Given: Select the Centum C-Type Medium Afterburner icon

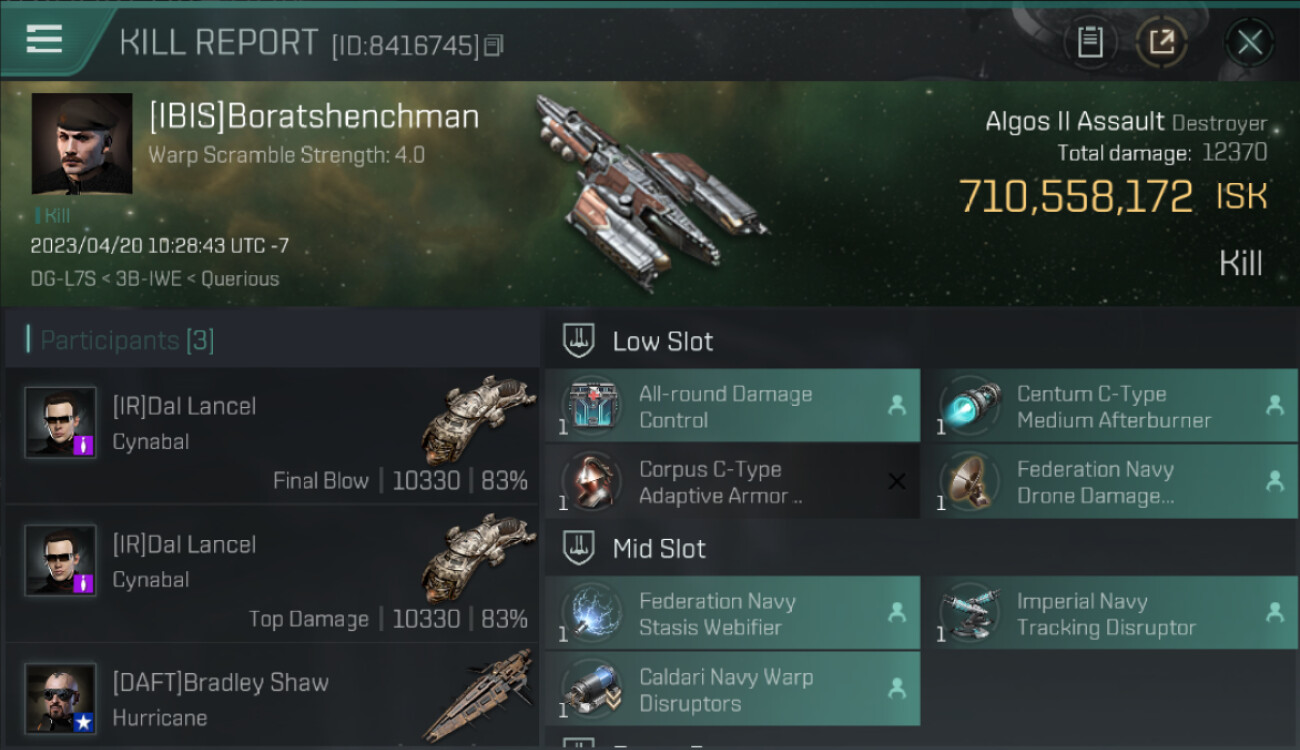Looking at the screenshot, I should point(971,407).
